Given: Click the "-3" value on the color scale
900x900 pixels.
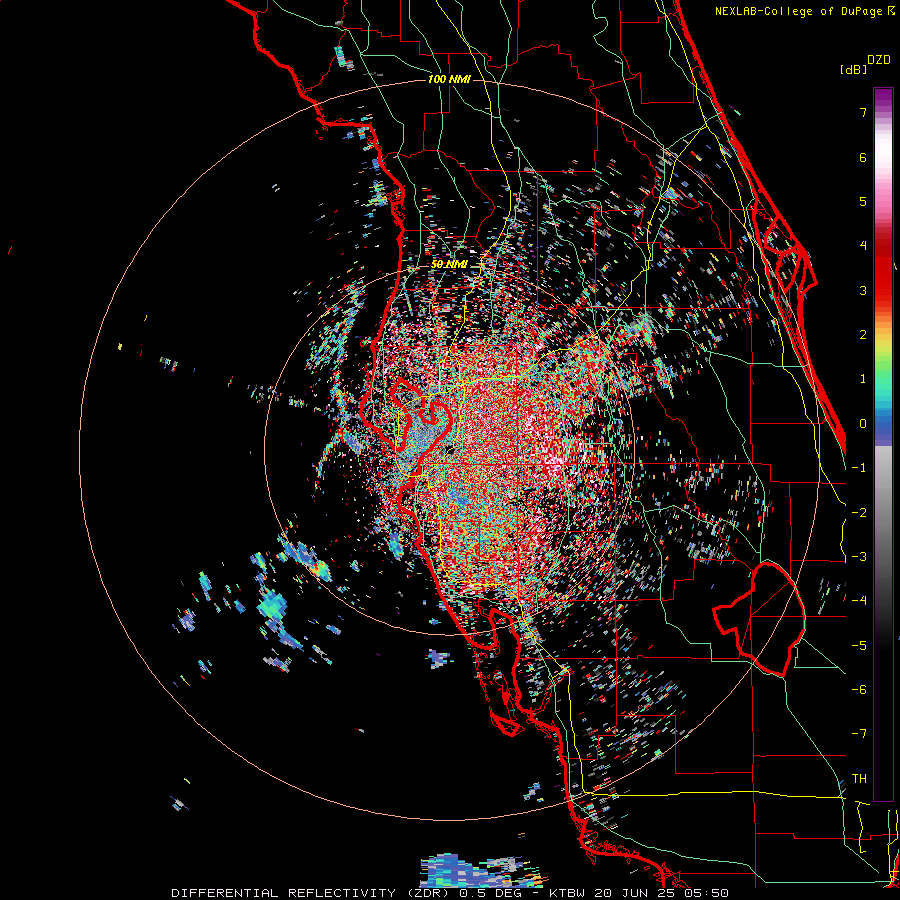Looking at the screenshot, I should 859,556.
